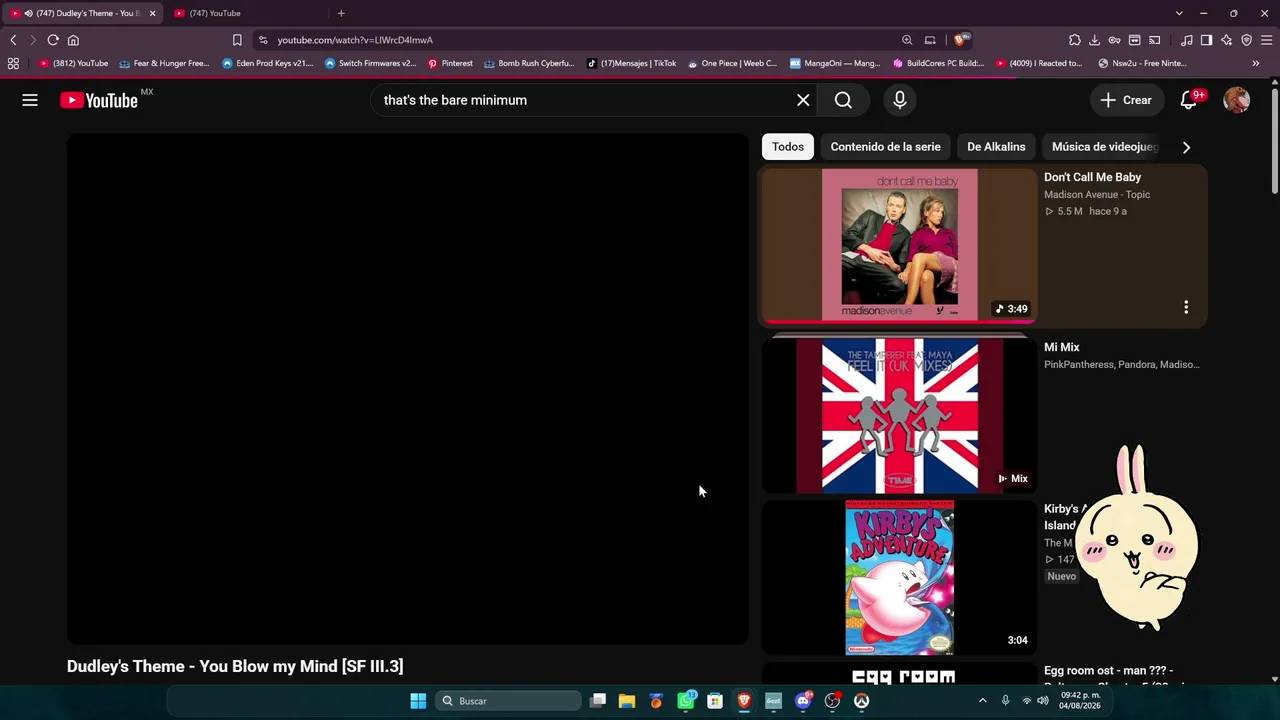The height and width of the screenshot is (720, 1280).
Task: Open the Brave Shields lion icon
Action: [x=961, y=40]
